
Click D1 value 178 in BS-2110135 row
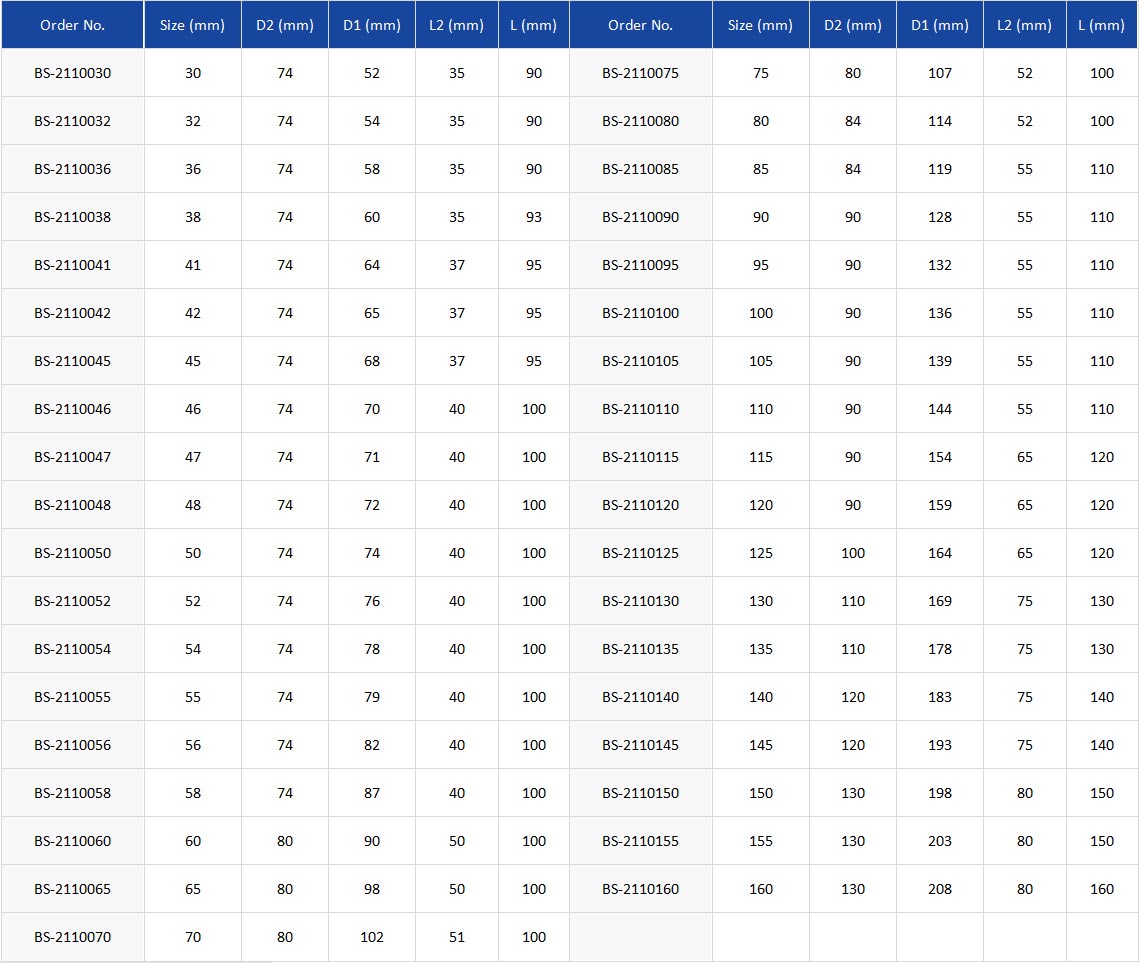click(940, 649)
